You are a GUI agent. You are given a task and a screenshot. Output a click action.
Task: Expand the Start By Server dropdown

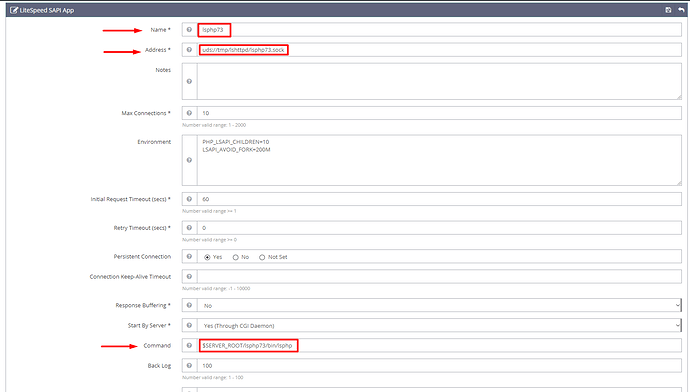(439, 326)
